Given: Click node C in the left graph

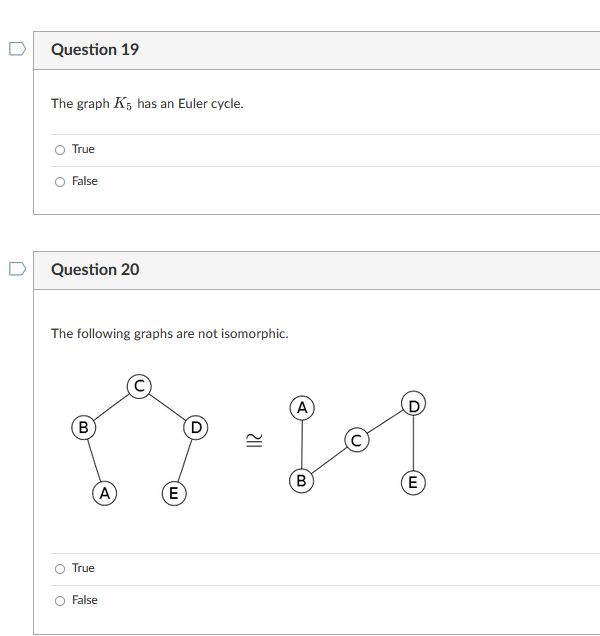Looking at the screenshot, I should [139, 386].
